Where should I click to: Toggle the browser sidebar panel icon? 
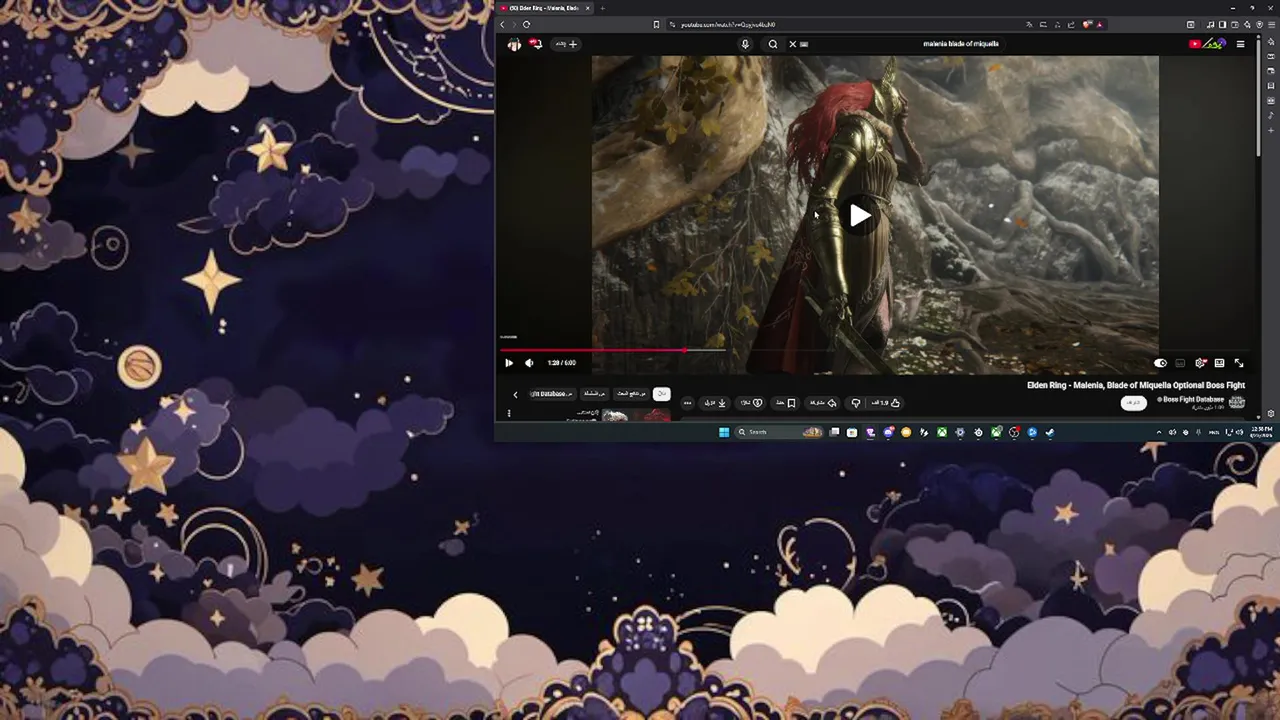click(1223, 24)
